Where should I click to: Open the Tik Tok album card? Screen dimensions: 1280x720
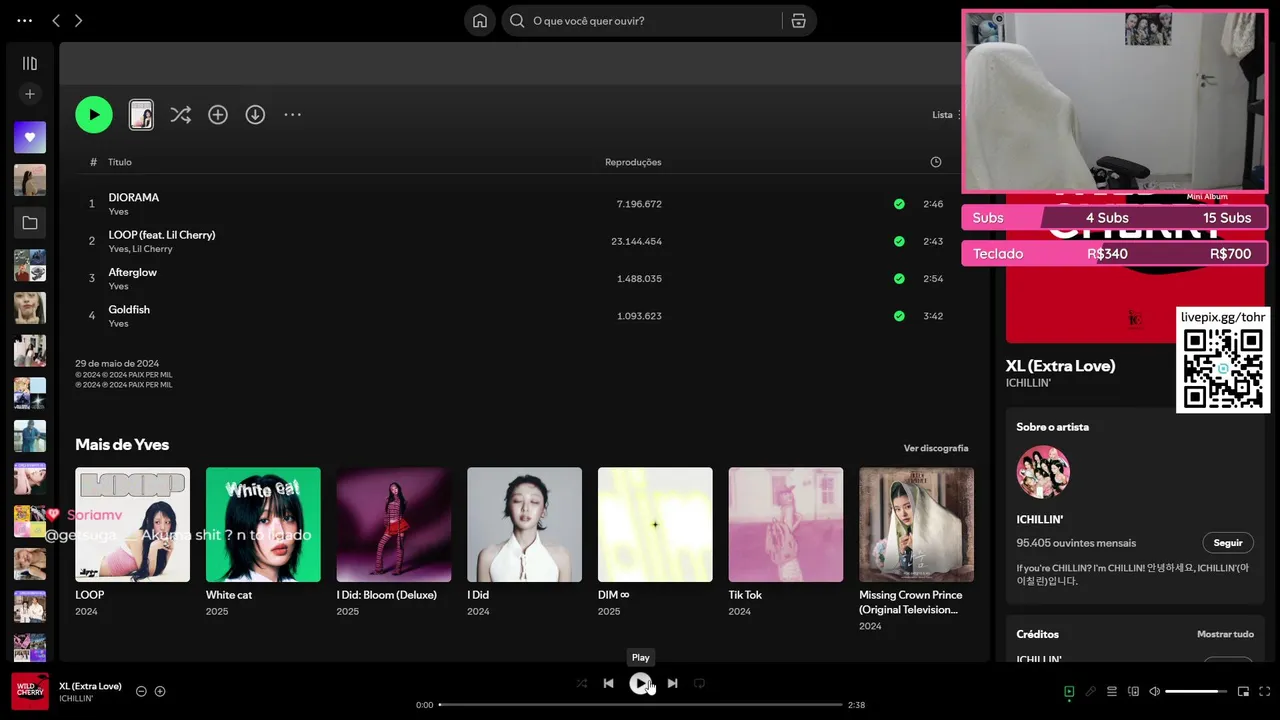click(x=786, y=544)
